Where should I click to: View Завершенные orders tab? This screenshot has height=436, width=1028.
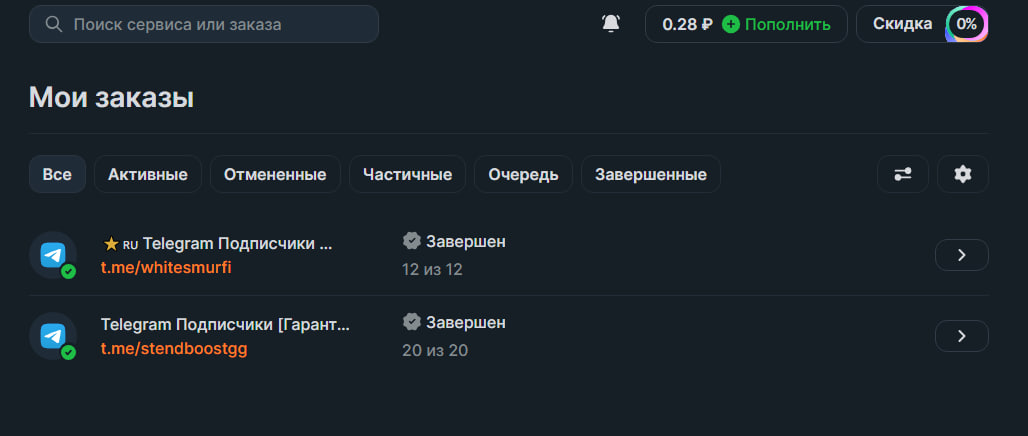pos(650,174)
